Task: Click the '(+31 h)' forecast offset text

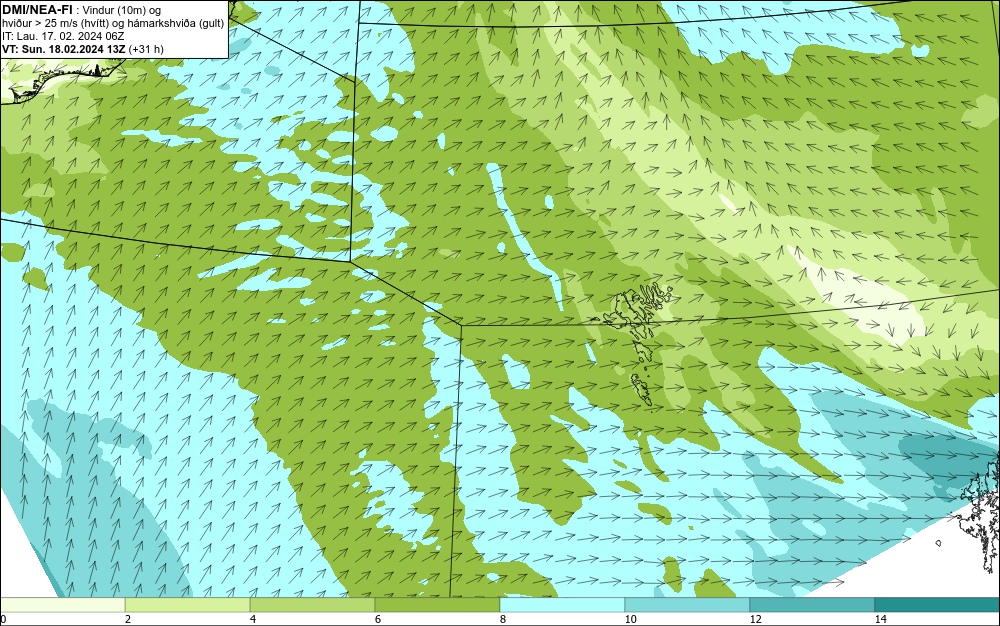Action: coord(146,49)
